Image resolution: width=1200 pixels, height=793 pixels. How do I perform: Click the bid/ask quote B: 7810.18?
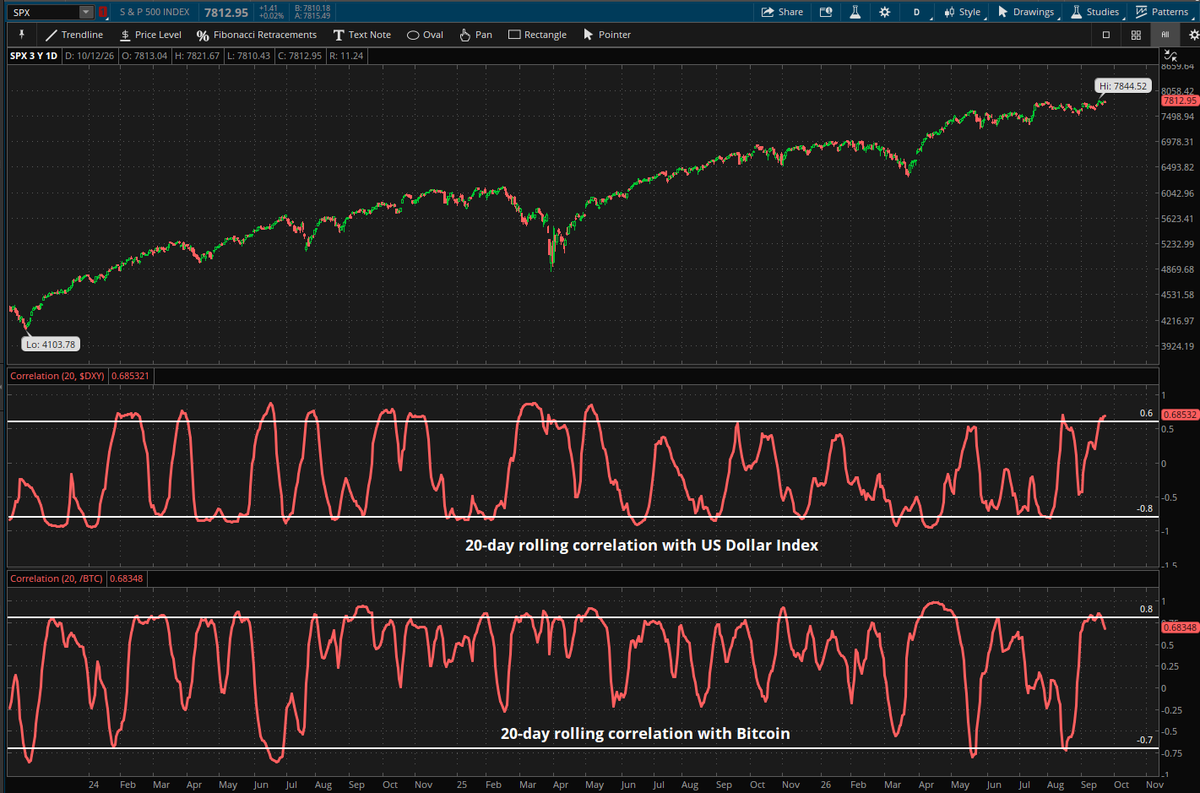pyautogui.click(x=311, y=8)
